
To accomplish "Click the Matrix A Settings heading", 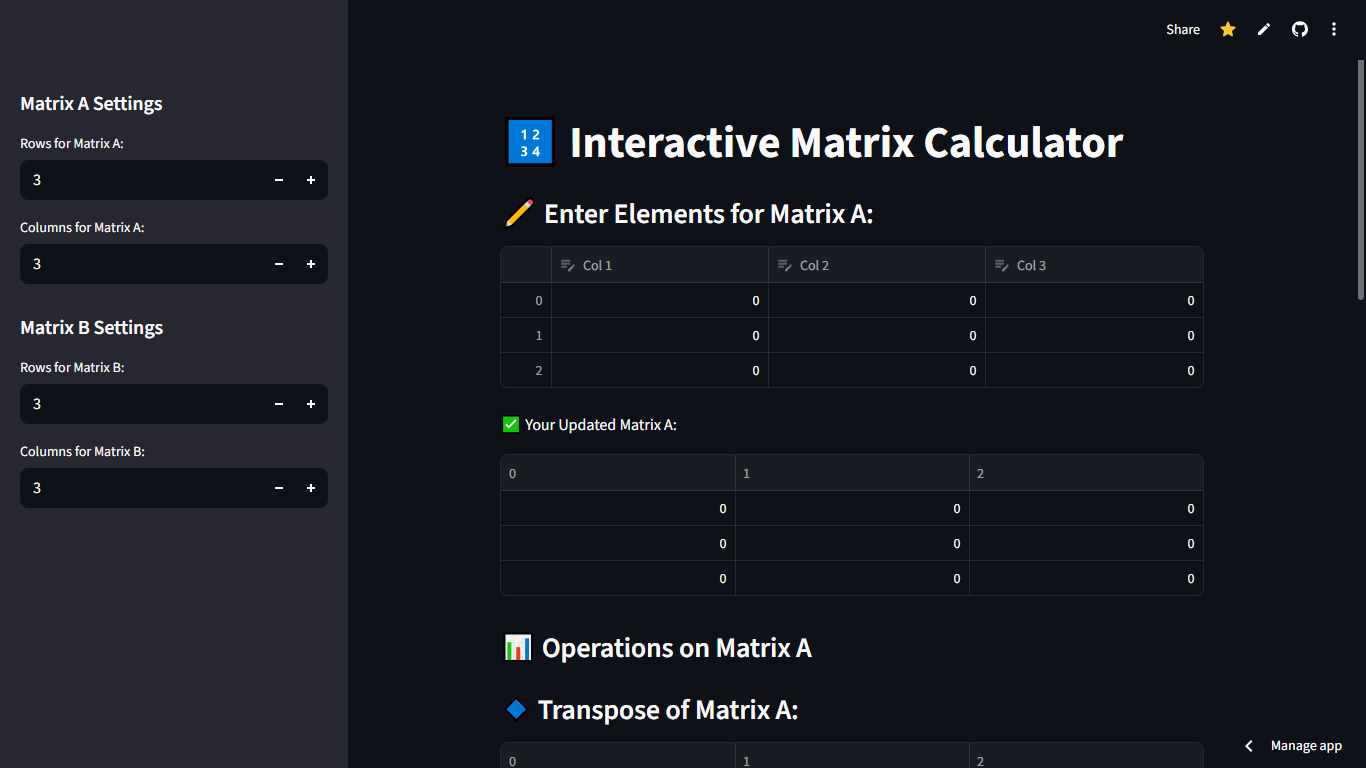I will click(91, 104).
